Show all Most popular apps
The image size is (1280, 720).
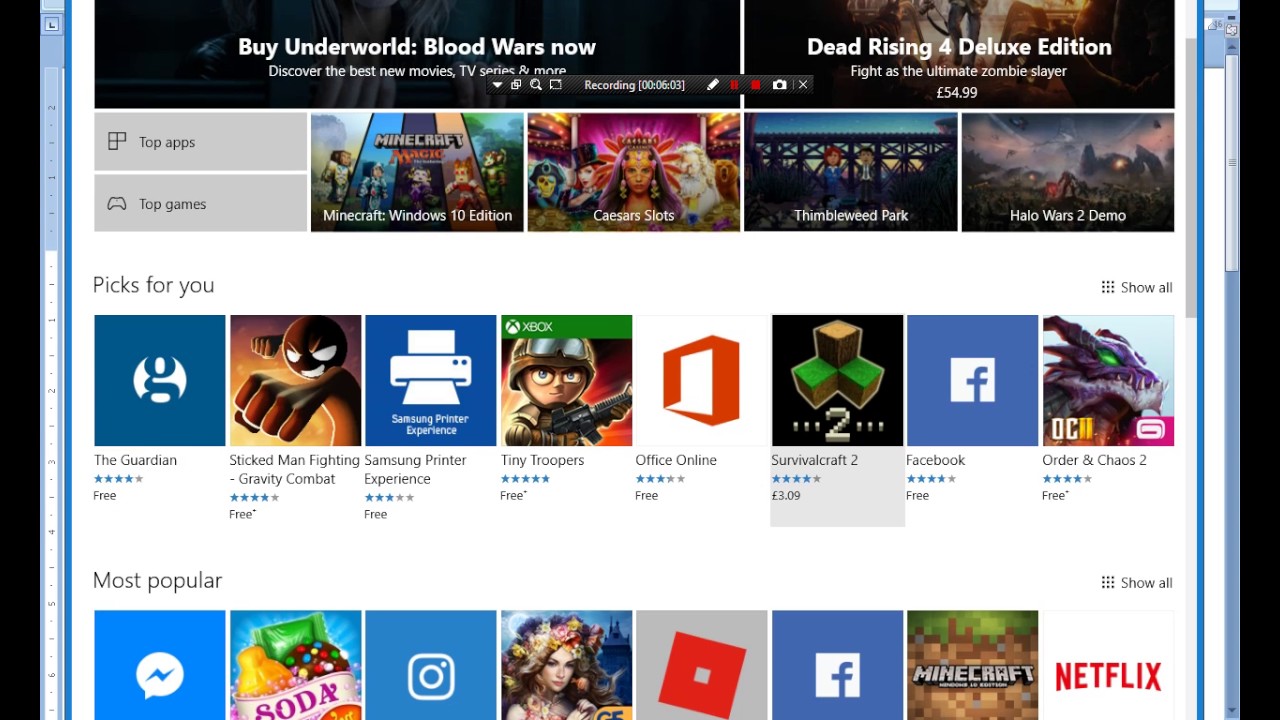pos(1137,583)
